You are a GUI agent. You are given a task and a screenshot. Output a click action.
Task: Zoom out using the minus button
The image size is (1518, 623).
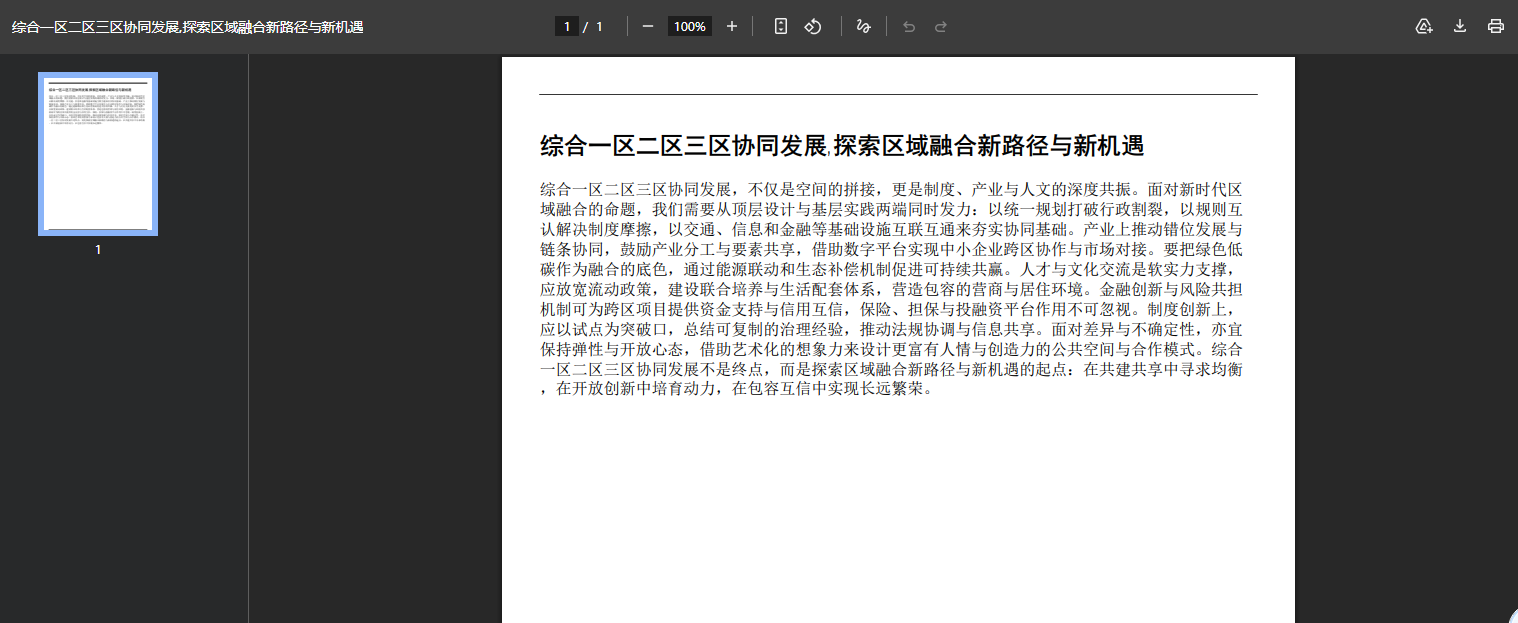click(x=647, y=26)
